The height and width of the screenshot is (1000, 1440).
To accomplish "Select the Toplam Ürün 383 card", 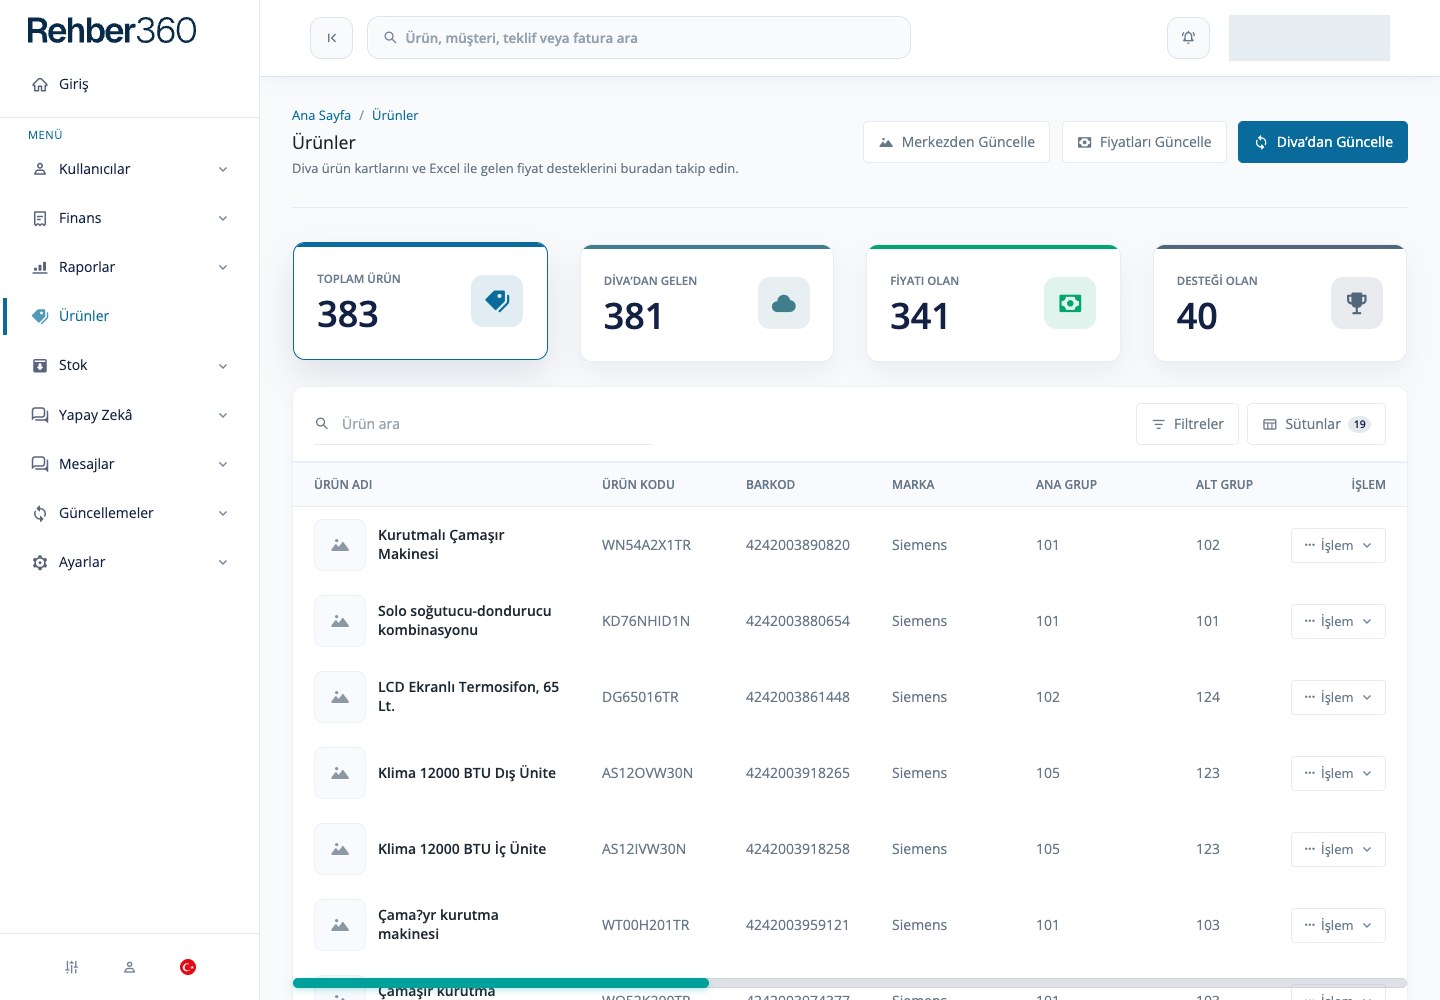I will click(420, 301).
